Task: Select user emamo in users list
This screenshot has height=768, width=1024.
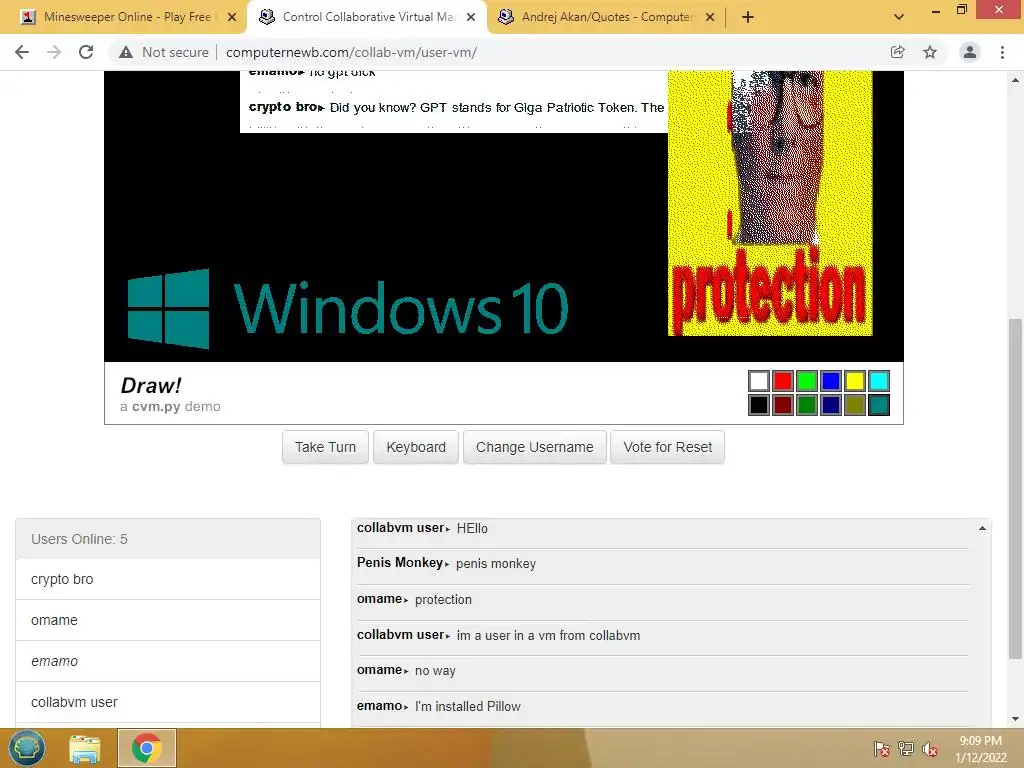Action: pos(168,662)
